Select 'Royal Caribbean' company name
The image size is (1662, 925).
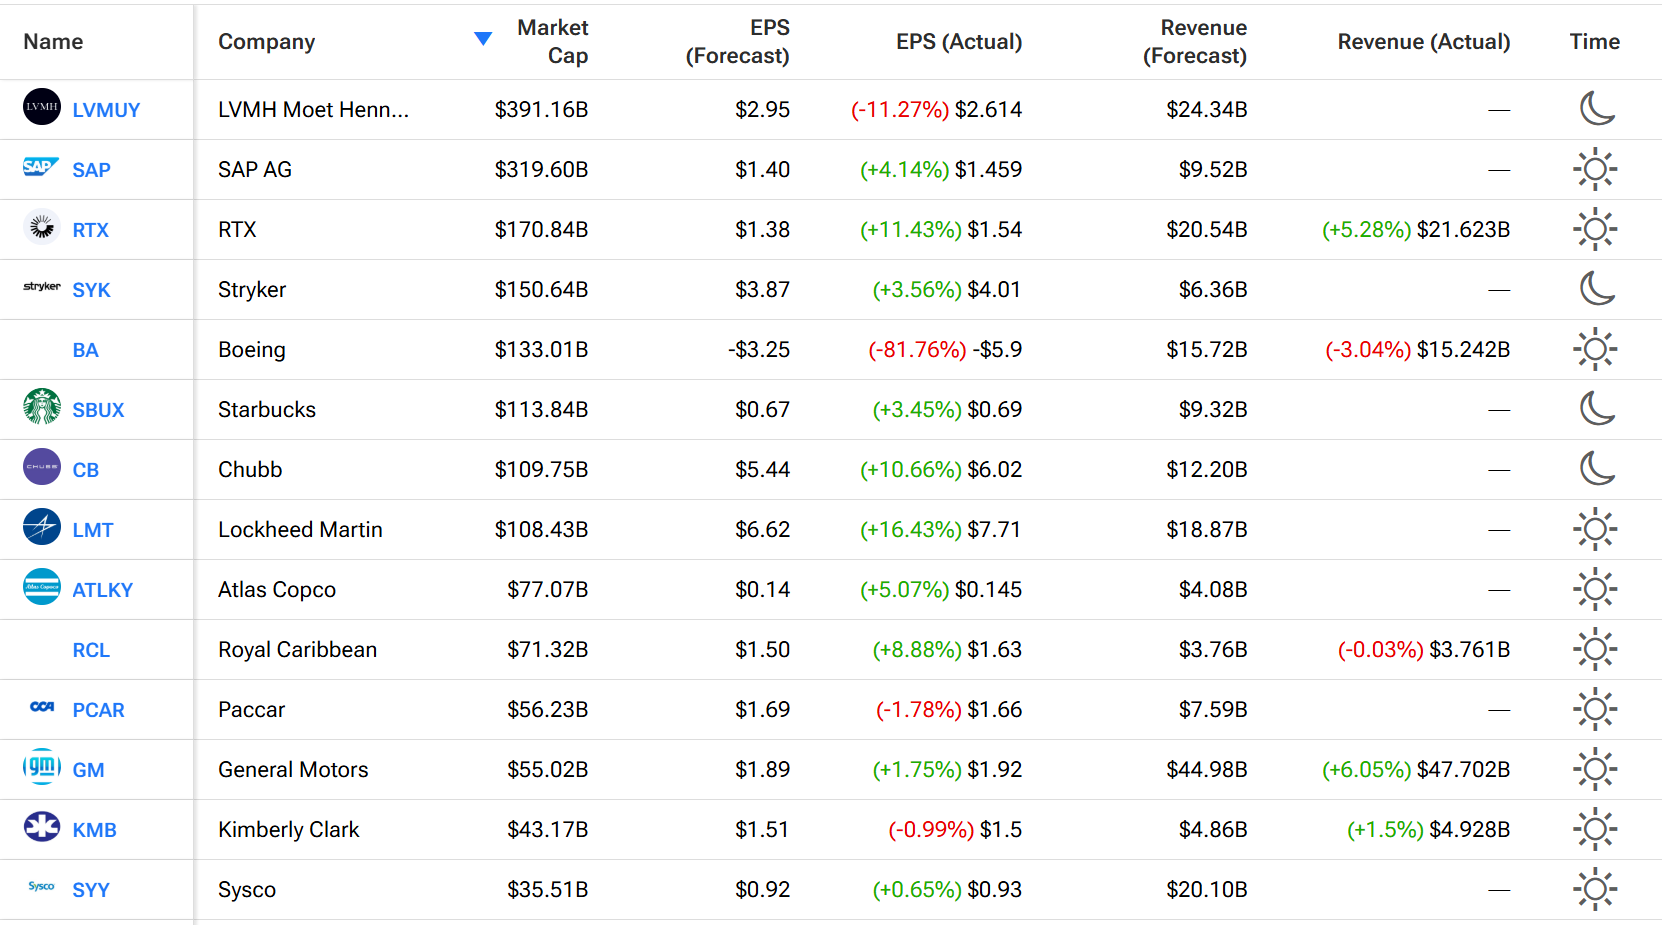pos(298,650)
